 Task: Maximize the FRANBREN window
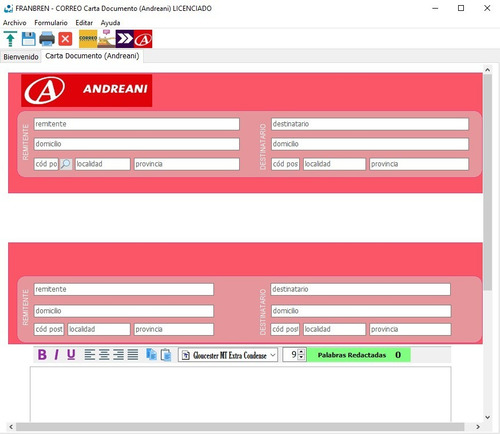(461, 8)
